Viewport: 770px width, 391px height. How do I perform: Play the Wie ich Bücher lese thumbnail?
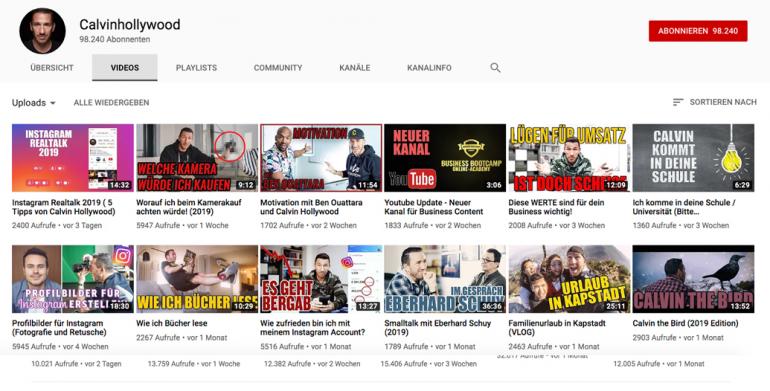click(197, 279)
